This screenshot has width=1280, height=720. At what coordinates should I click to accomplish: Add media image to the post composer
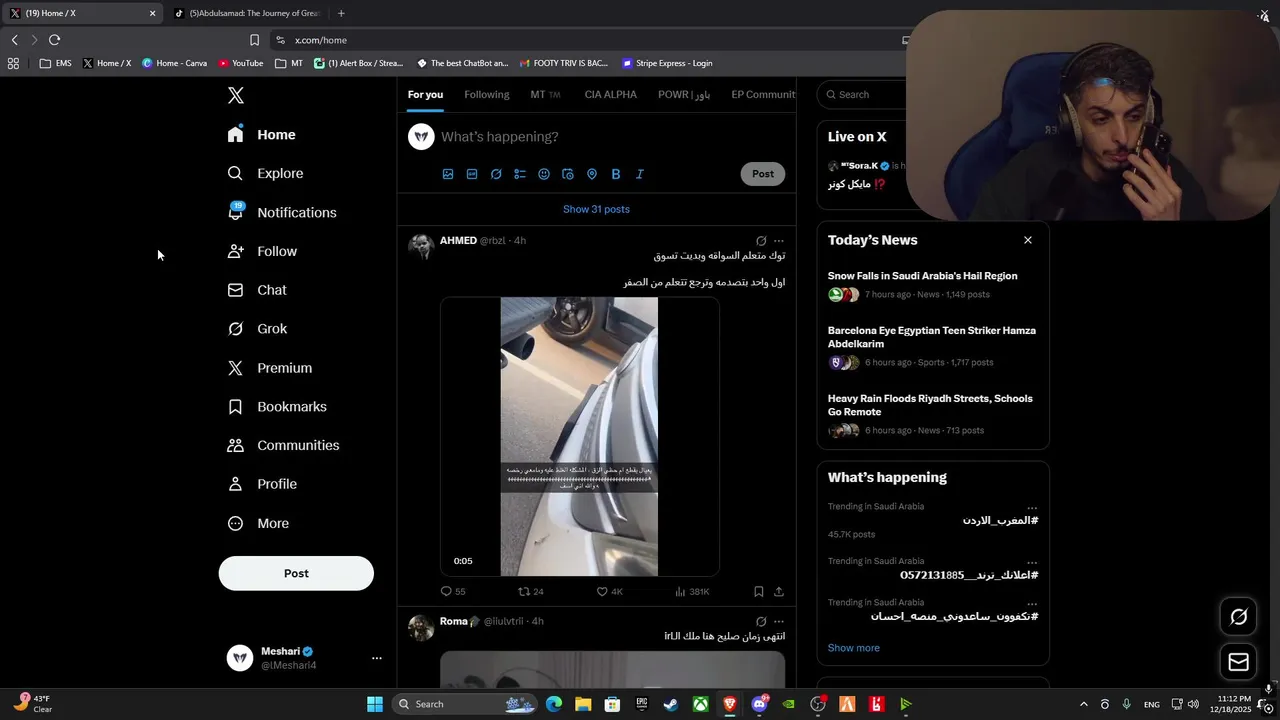coord(448,174)
